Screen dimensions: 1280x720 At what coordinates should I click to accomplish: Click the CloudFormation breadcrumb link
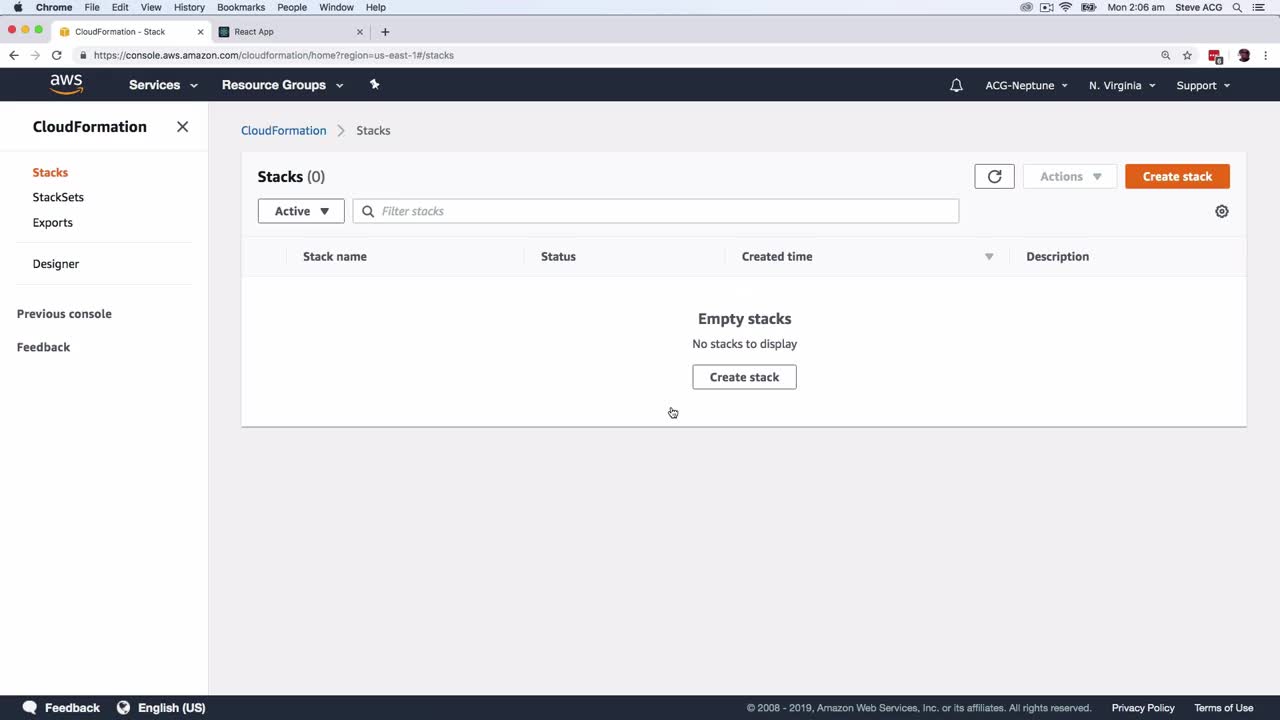pos(283,131)
